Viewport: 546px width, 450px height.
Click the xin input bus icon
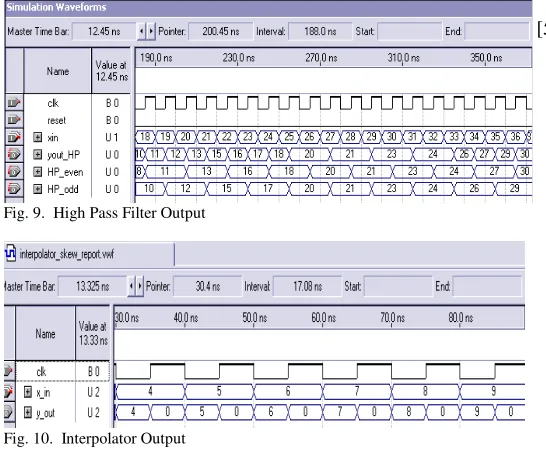pyautogui.click(x=14, y=137)
